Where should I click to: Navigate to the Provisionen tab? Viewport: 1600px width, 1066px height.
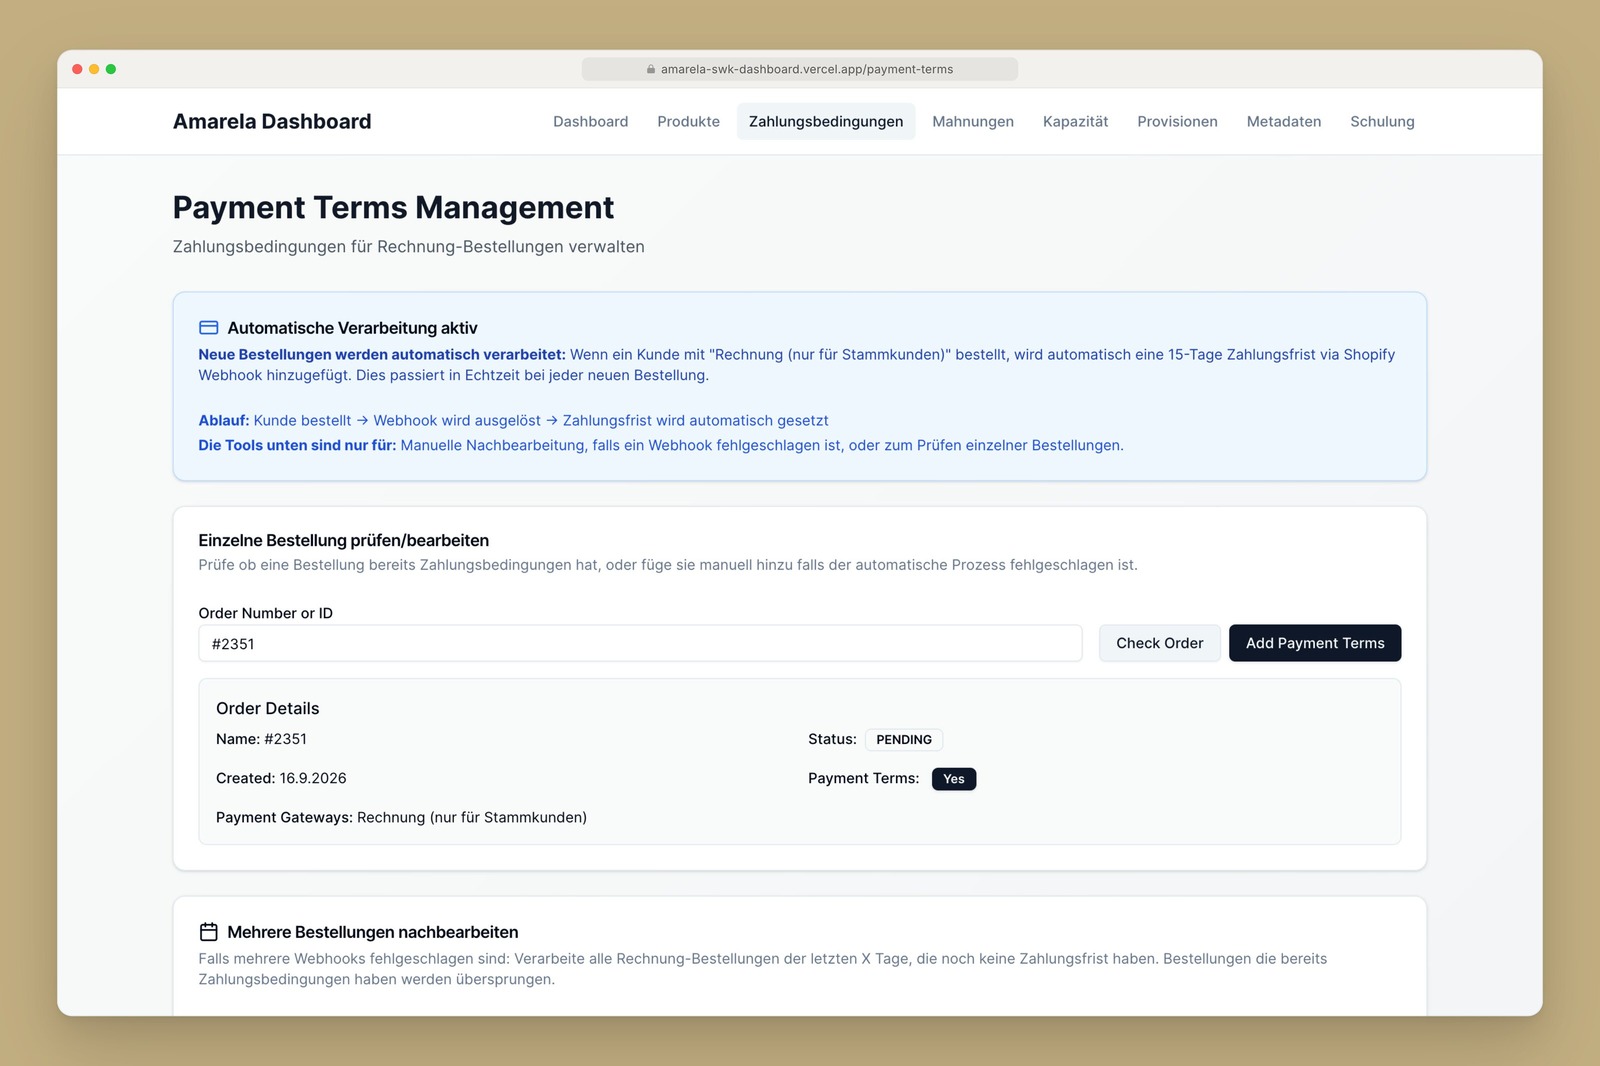coord(1178,122)
